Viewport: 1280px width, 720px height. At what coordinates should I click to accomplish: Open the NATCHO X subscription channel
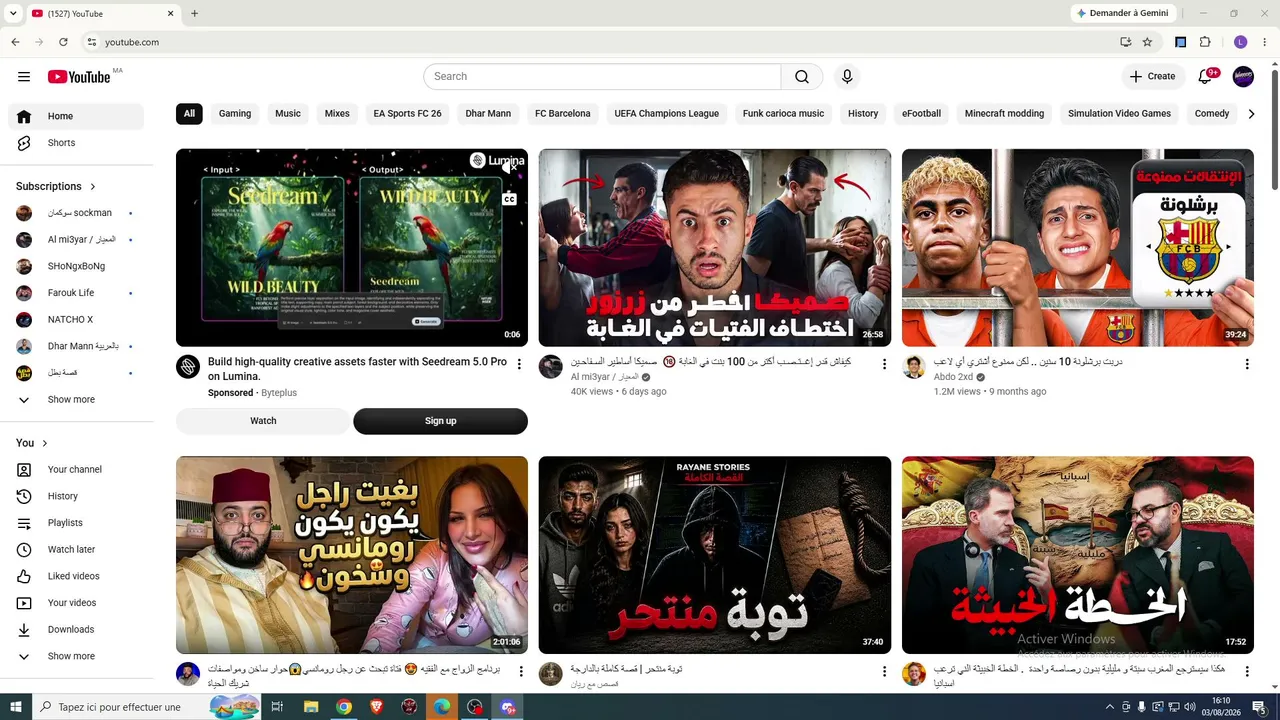[76, 320]
